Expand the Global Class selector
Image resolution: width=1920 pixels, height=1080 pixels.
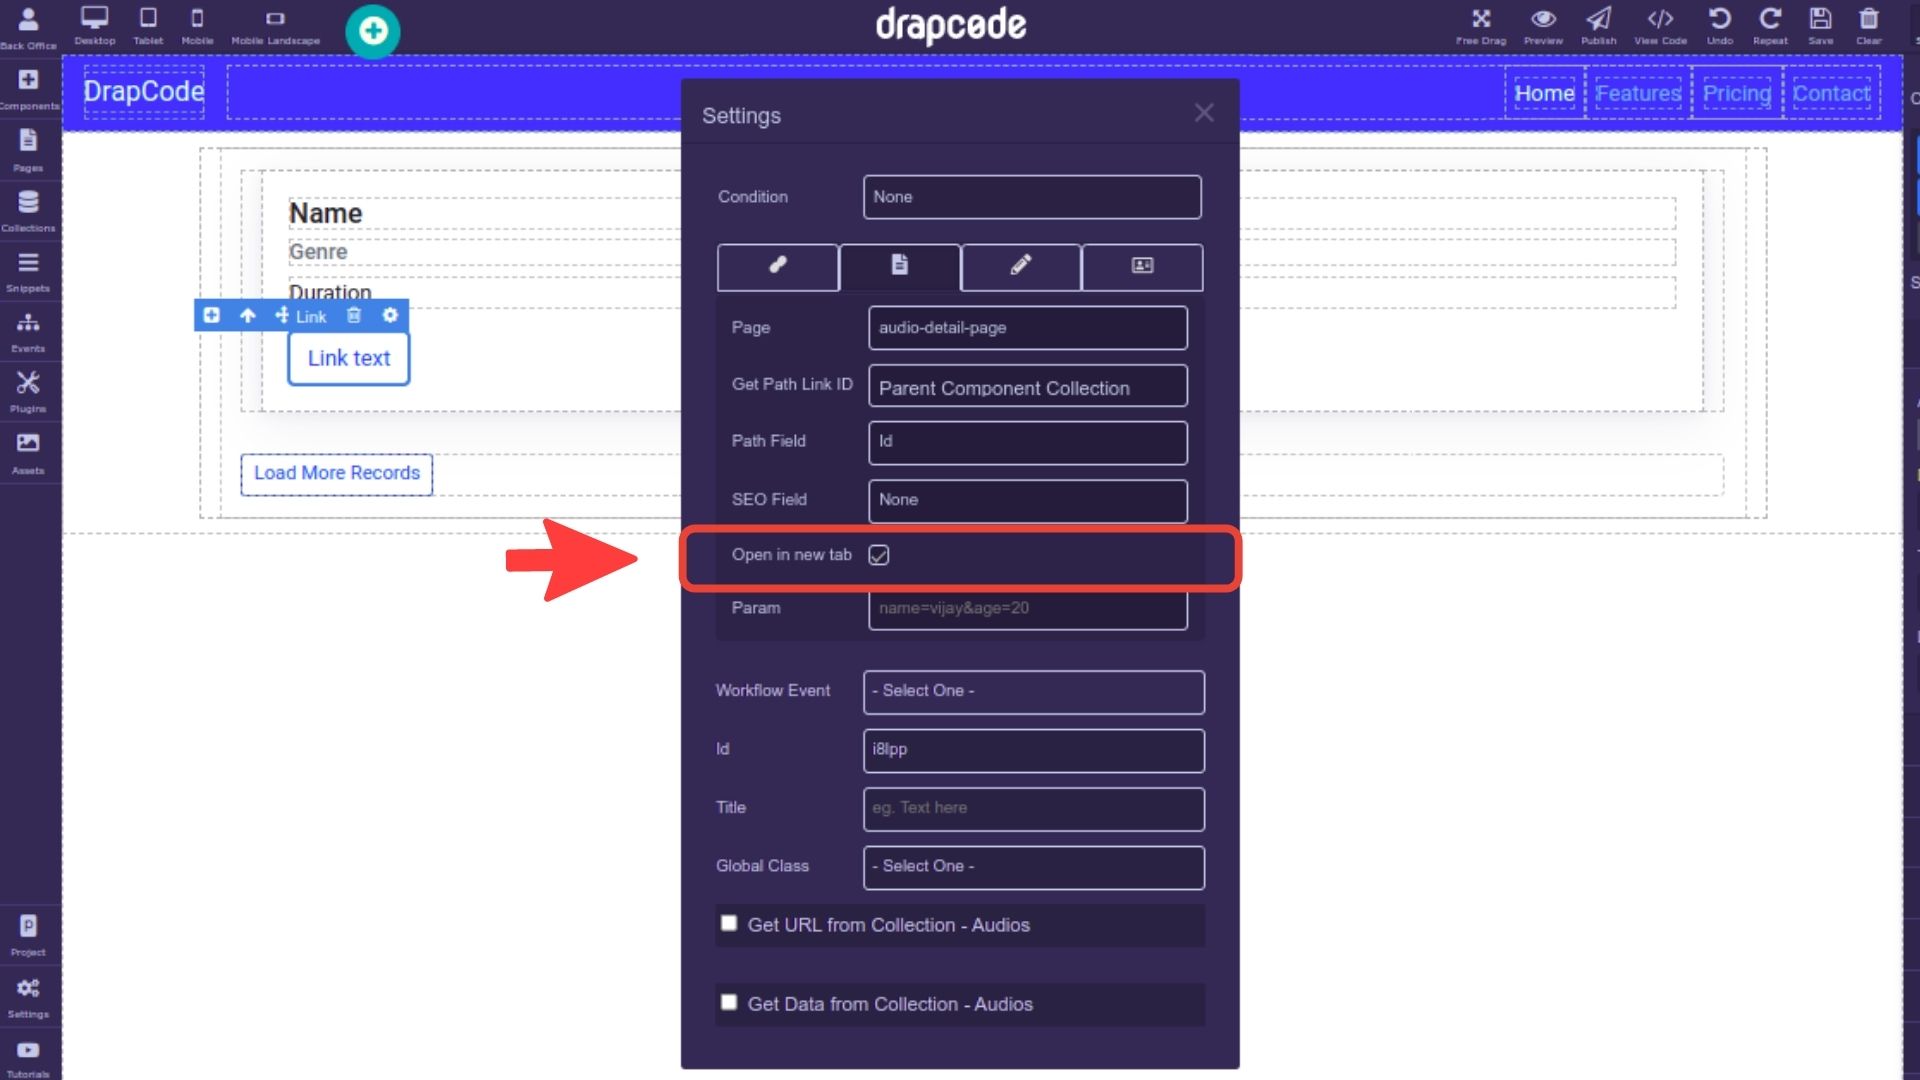click(x=1033, y=865)
